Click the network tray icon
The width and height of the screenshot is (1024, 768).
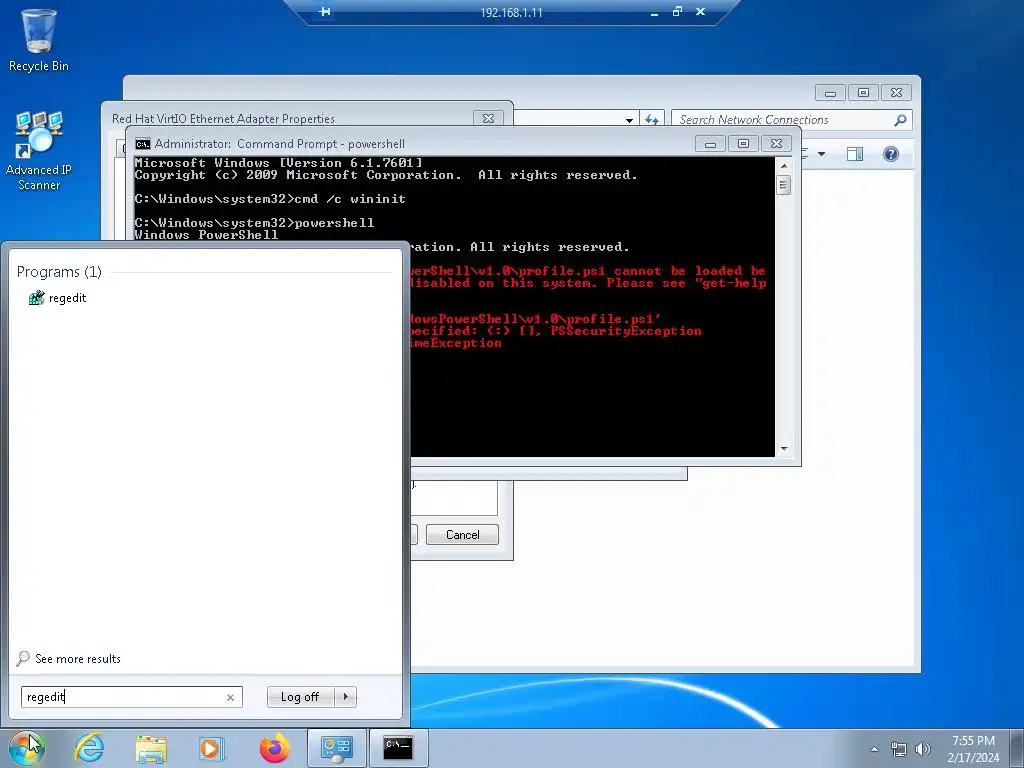click(x=899, y=749)
